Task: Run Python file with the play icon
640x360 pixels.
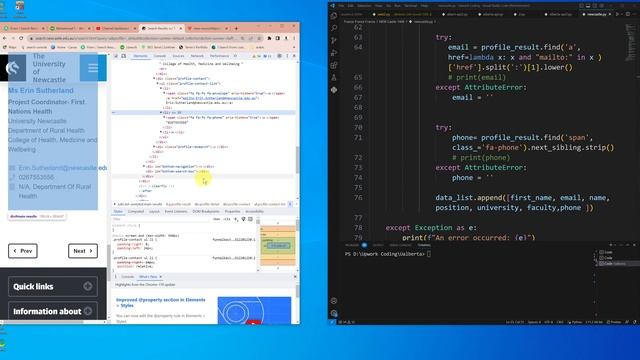Action: [x=618, y=14]
